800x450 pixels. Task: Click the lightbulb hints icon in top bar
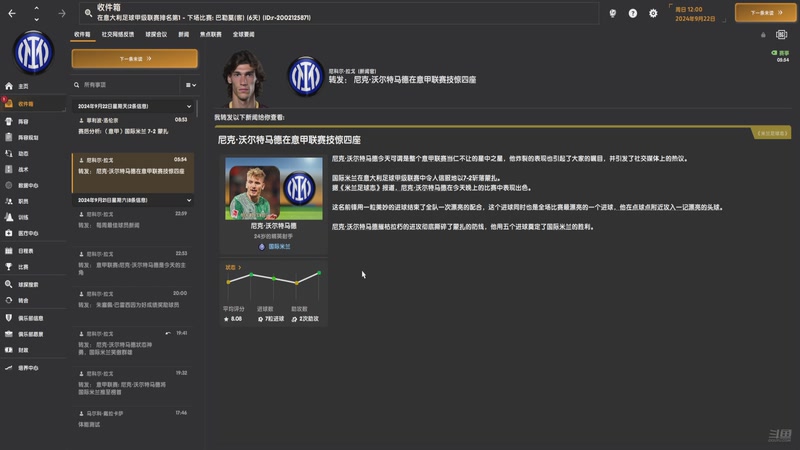613,13
